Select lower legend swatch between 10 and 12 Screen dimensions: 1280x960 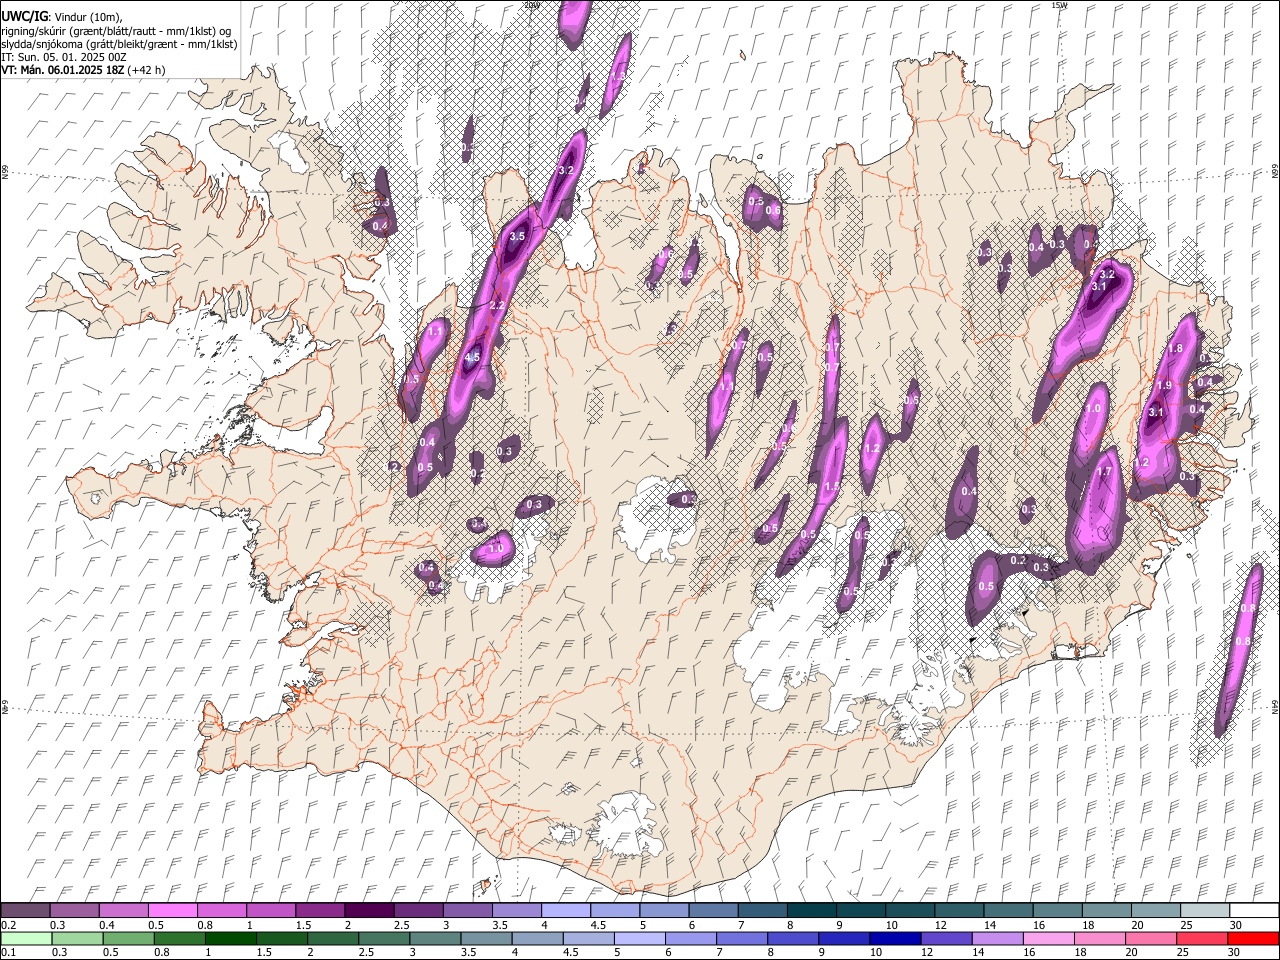pos(895,938)
